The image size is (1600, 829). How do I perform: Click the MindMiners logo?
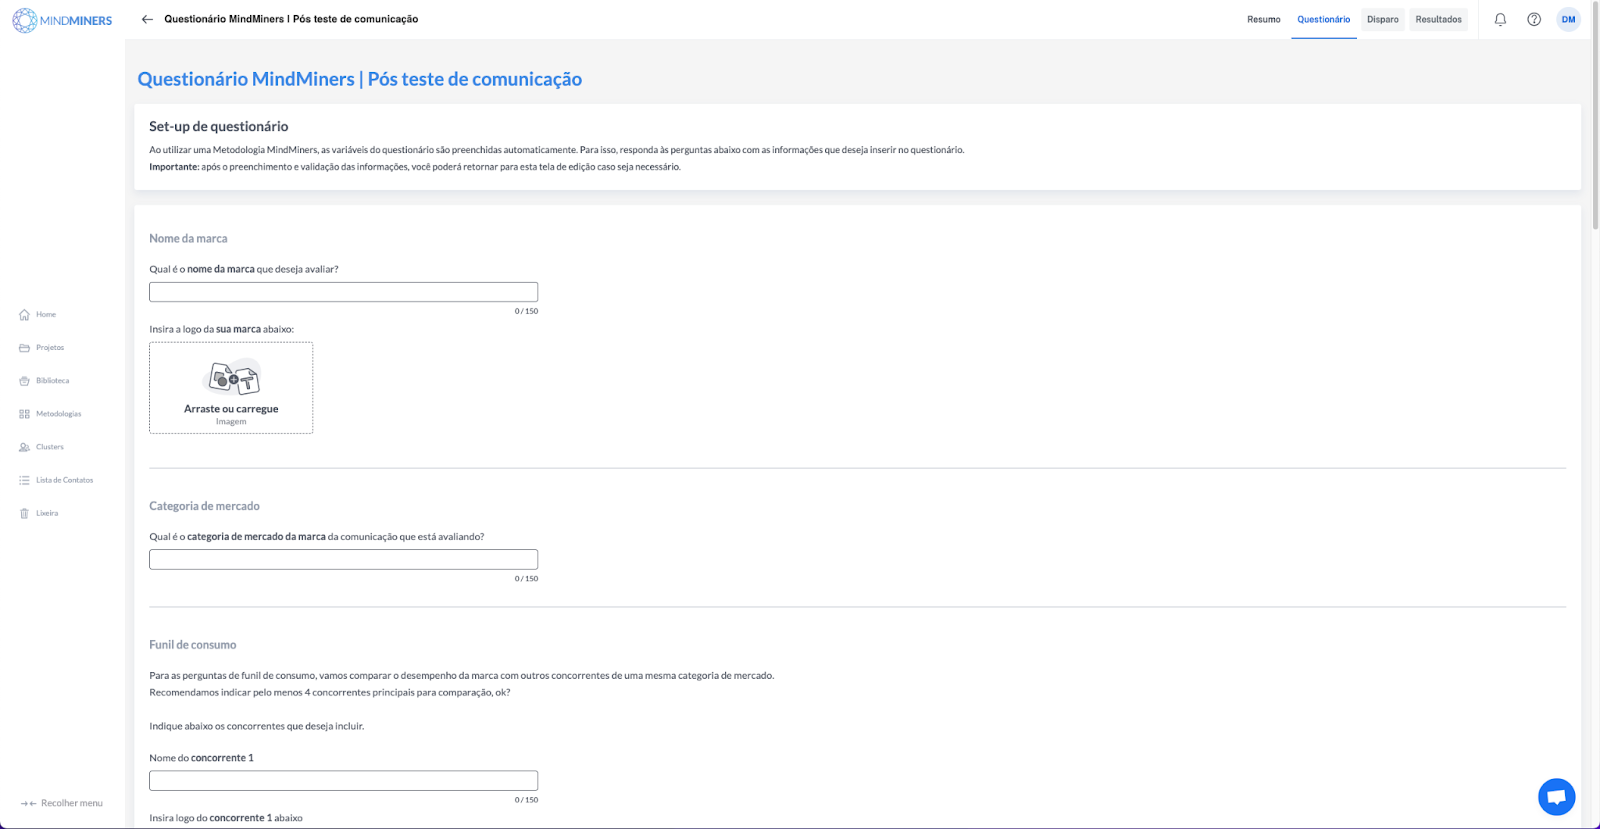62,20
